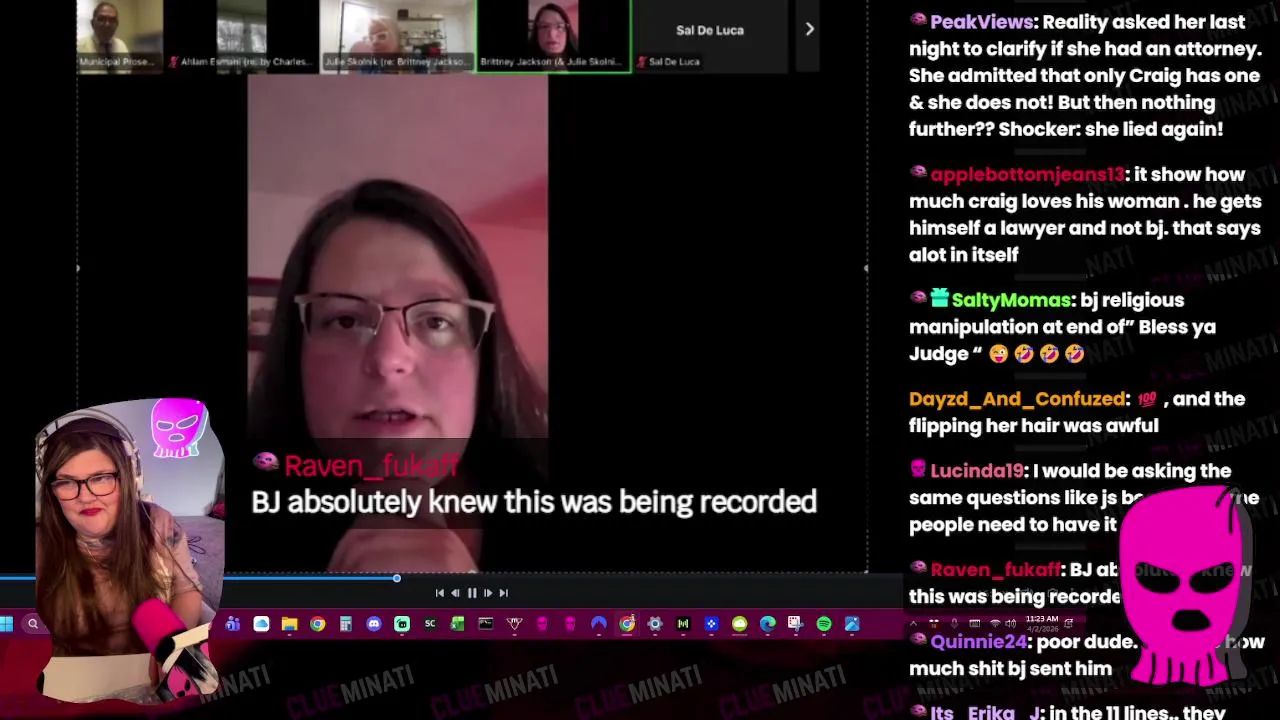This screenshot has height=720, width=1280.
Task: Open Microsoft Edge from the taskbar
Action: [767, 624]
